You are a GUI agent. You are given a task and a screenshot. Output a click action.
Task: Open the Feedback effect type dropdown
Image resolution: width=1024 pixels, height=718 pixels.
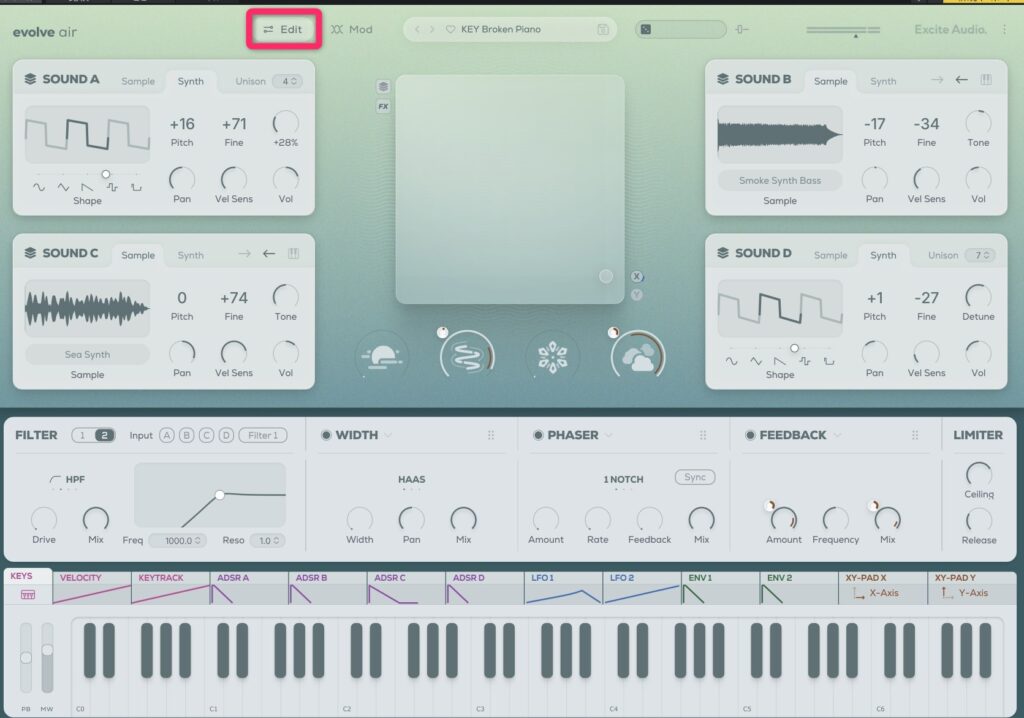837,435
